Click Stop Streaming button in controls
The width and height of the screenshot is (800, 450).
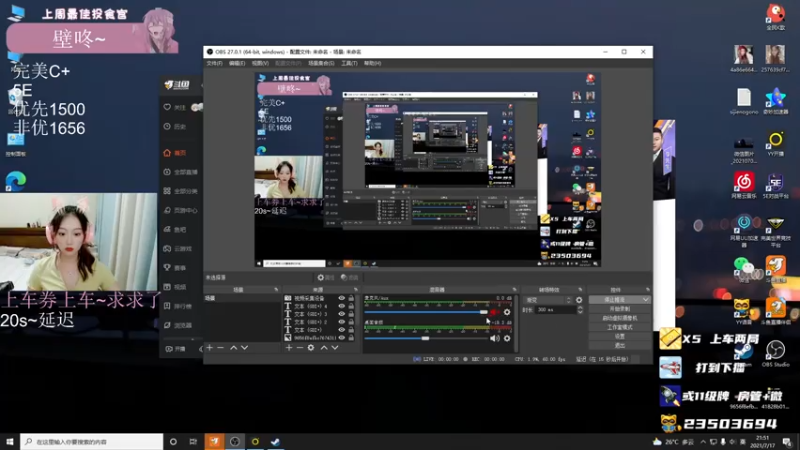[615, 299]
